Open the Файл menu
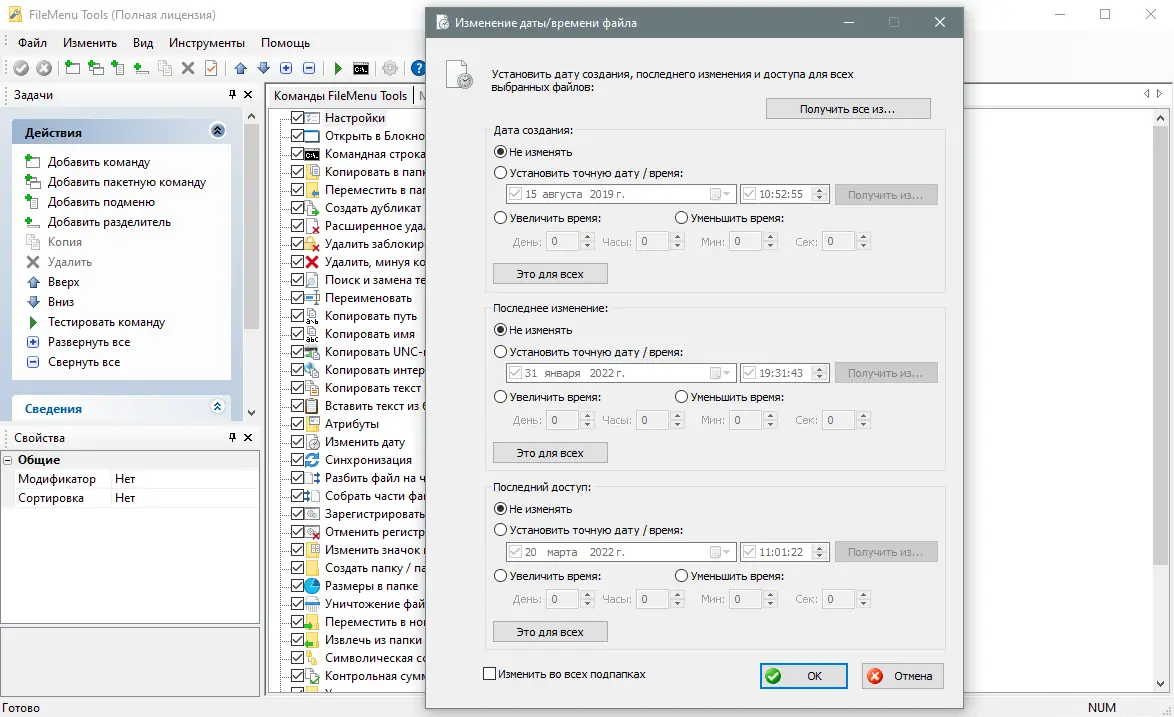This screenshot has height=717, width=1174. (x=32, y=43)
